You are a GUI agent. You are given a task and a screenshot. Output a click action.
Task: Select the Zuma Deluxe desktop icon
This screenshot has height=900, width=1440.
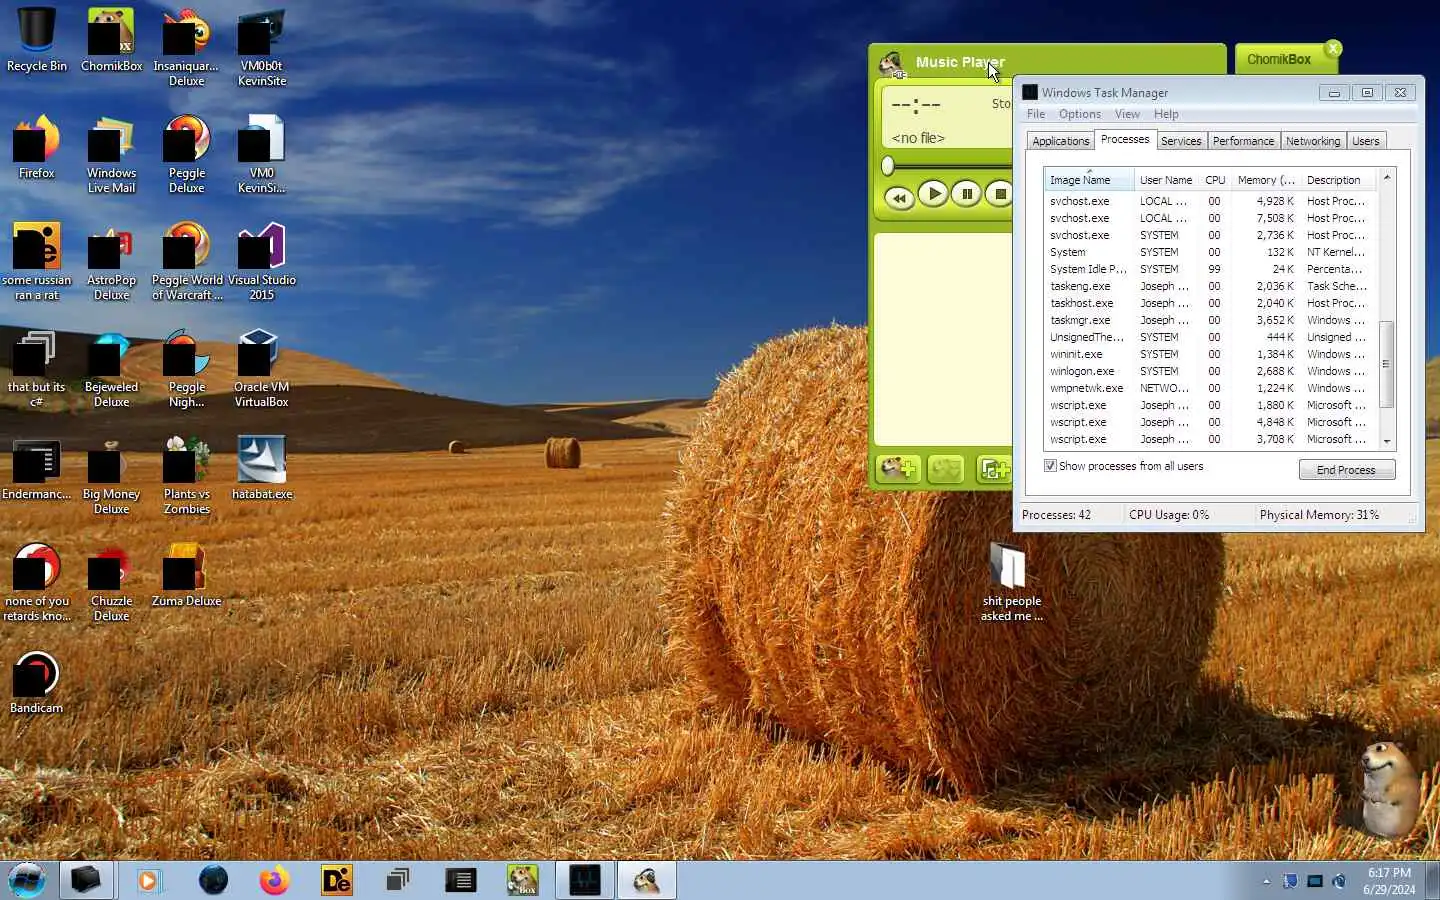pos(186,575)
